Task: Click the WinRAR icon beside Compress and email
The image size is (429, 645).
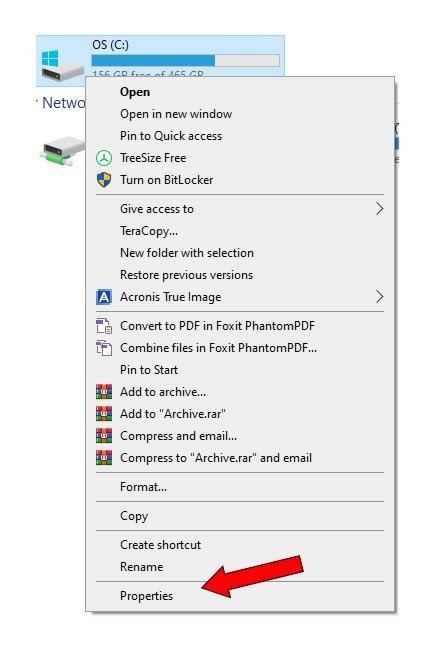Action: (x=104, y=436)
